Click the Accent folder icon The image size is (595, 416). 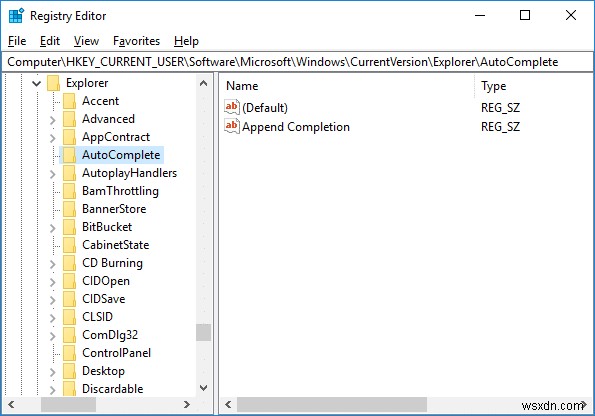point(69,101)
